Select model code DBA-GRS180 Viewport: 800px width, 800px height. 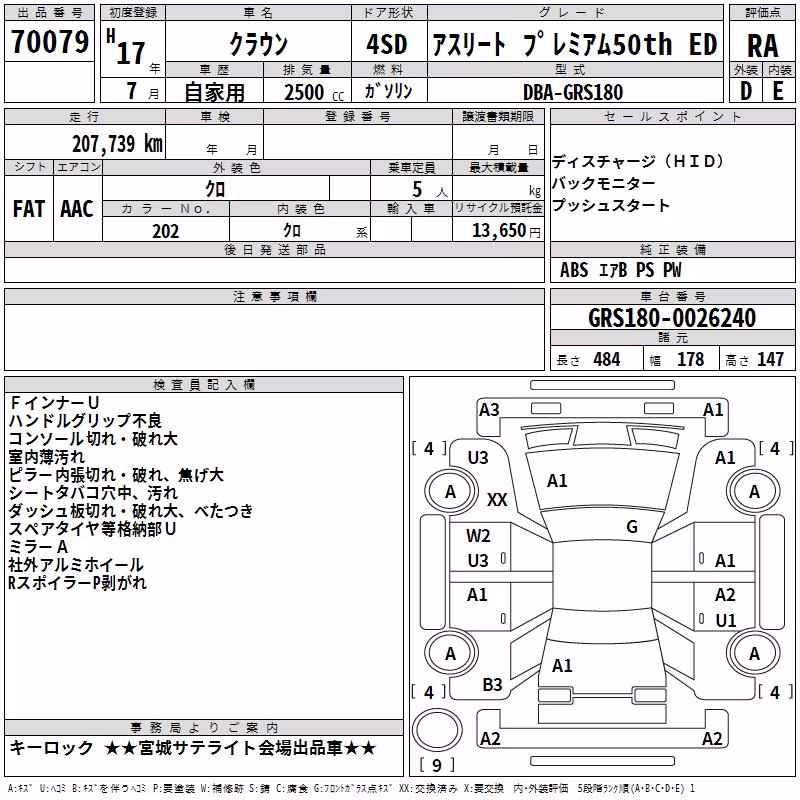click(573, 92)
